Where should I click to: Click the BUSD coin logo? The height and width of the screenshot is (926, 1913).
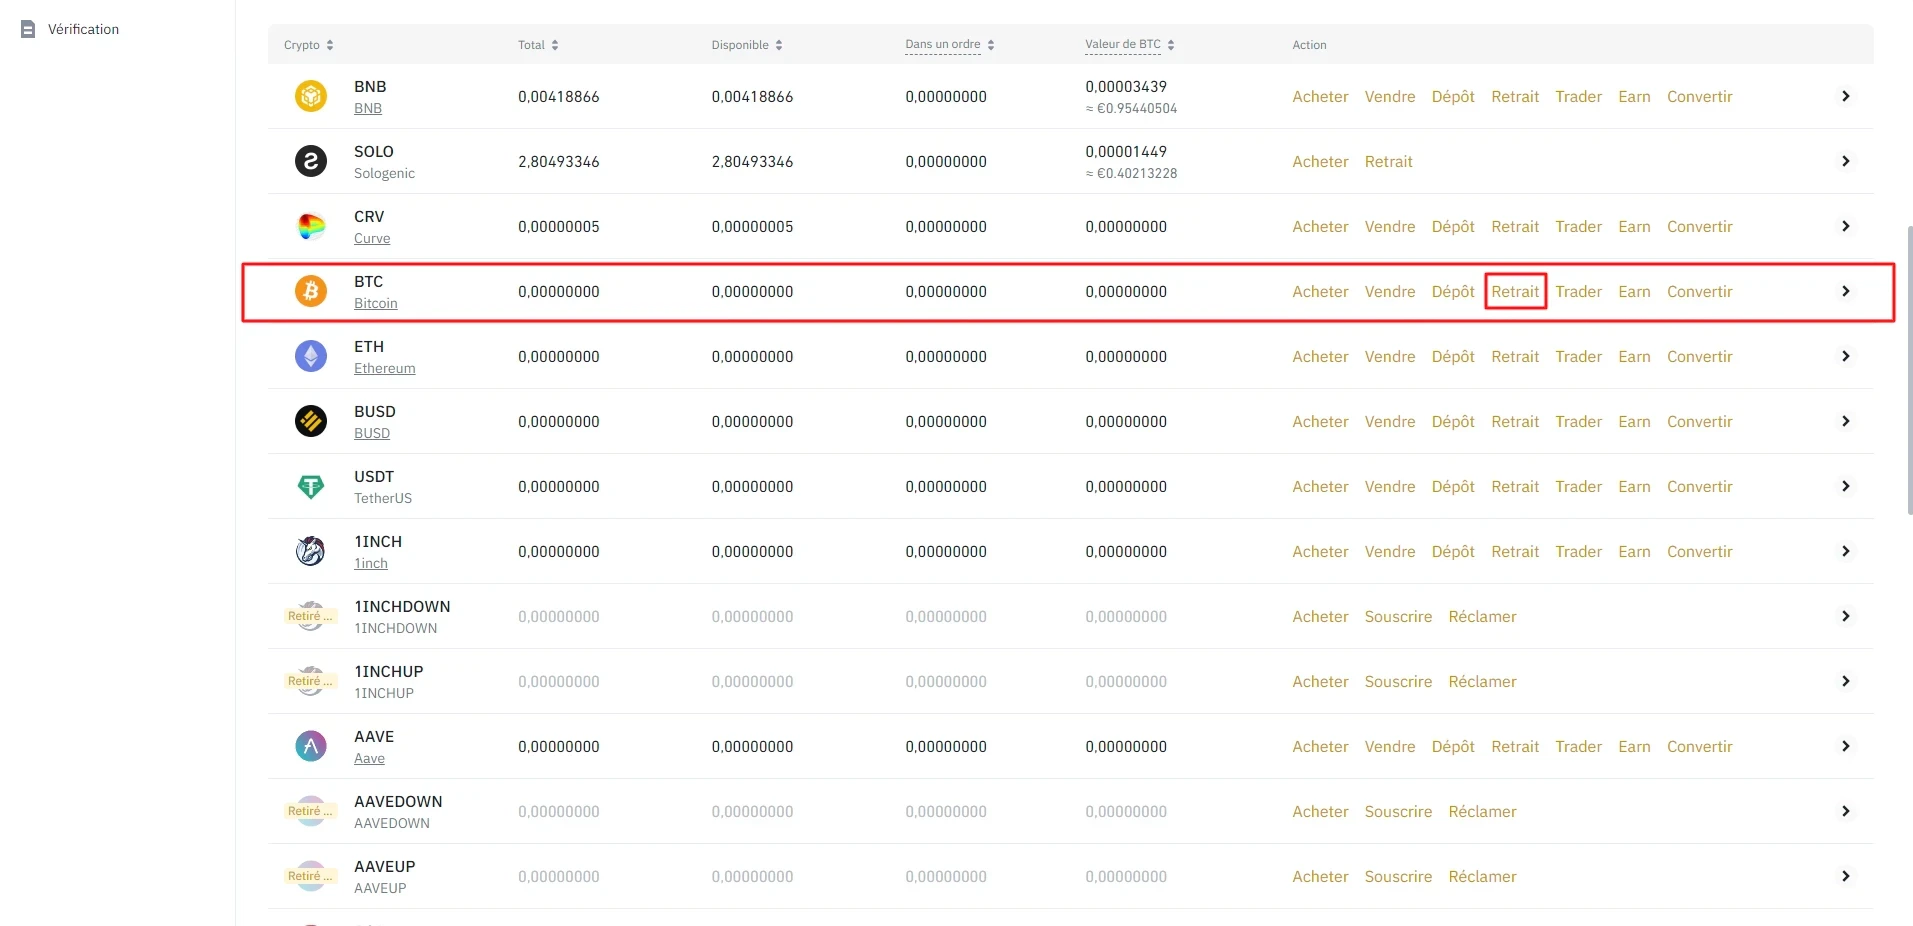click(x=311, y=421)
